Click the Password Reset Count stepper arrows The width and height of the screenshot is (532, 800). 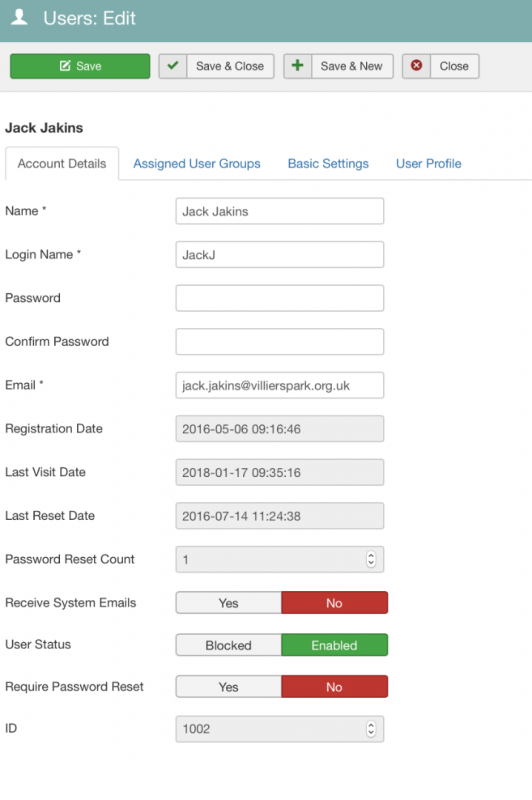(x=371, y=559)
